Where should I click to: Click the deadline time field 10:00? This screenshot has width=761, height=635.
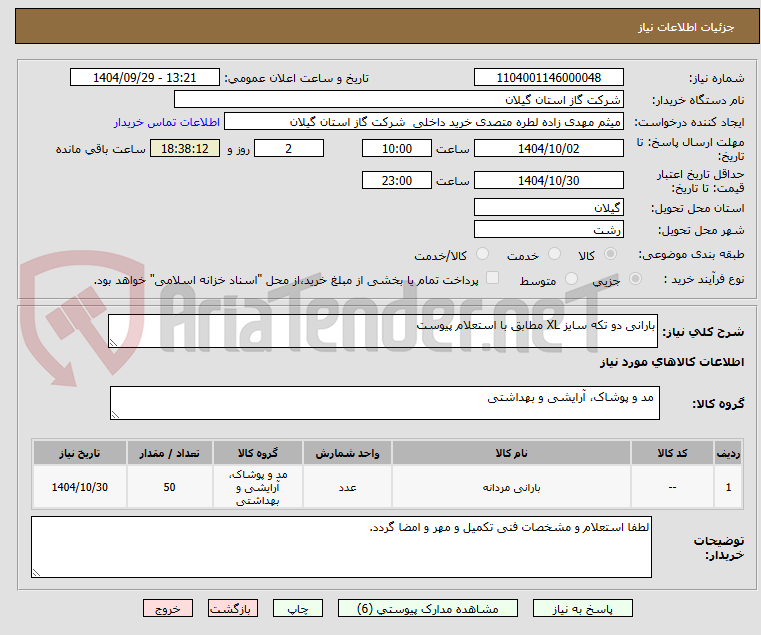(397, 149)
